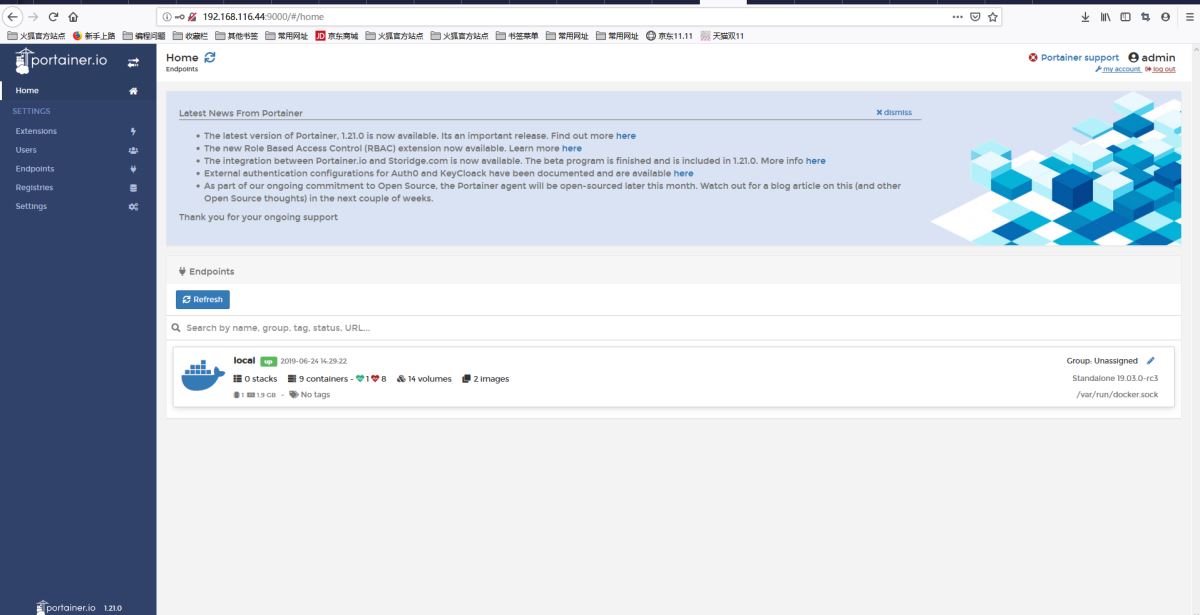Open Extensions in the sidebar
Screen dimensions: 1200x615
point(36,131)
